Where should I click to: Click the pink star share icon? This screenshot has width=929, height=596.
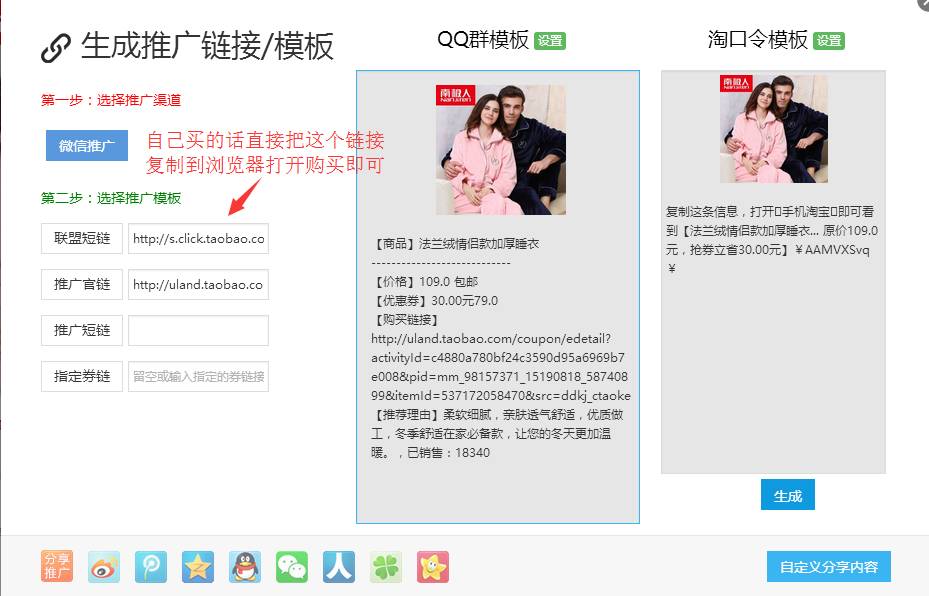pyautogui.click(x=433, y=567)
